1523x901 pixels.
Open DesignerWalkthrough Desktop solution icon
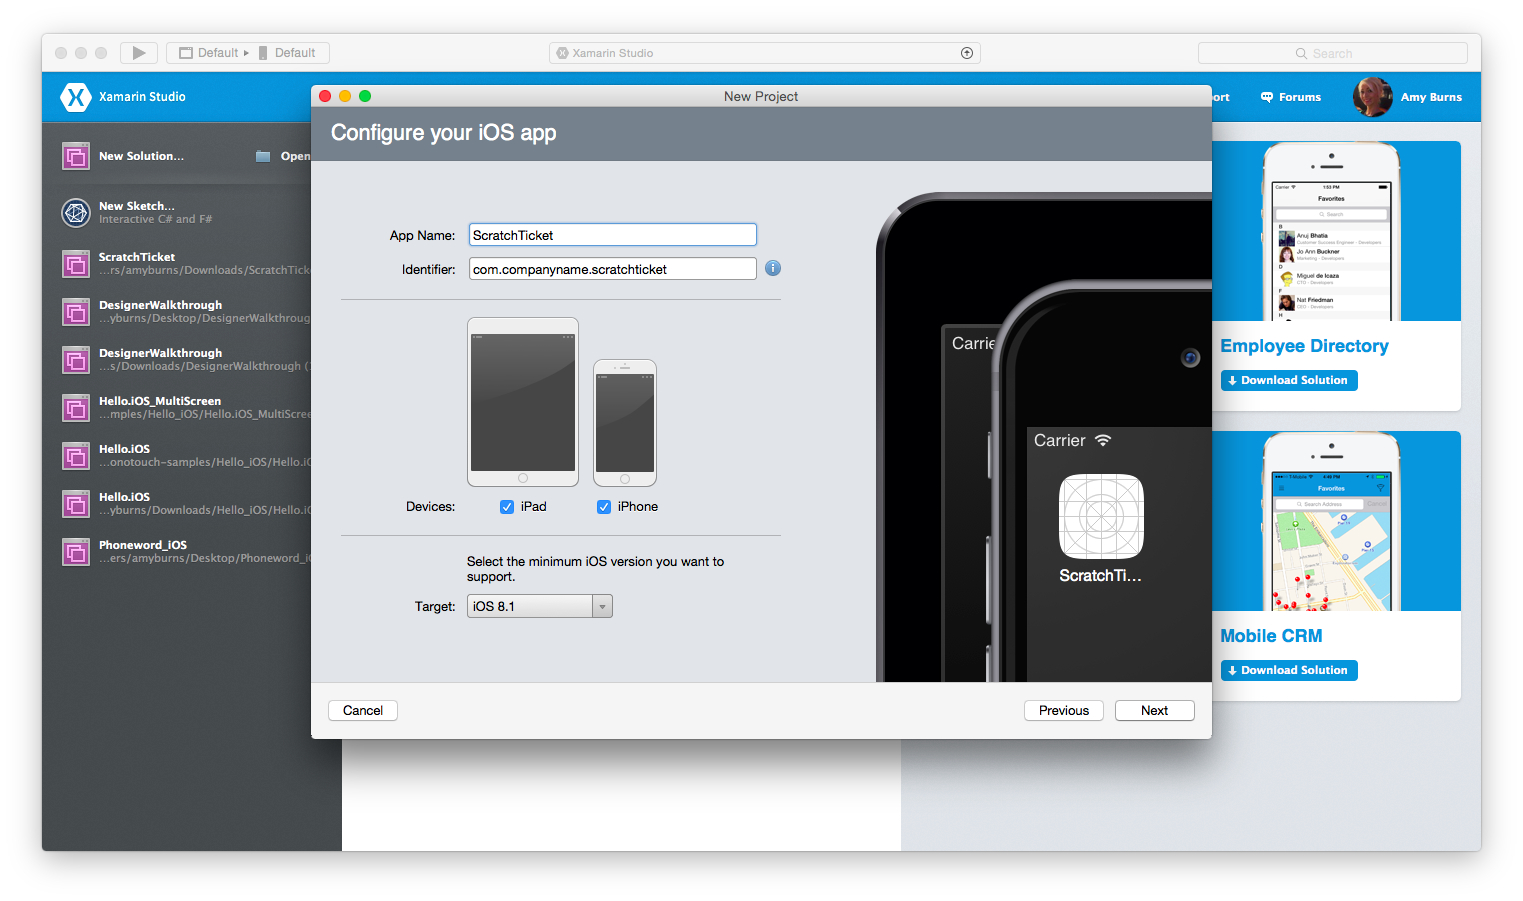pyautogui.click(x=76, y=312)
